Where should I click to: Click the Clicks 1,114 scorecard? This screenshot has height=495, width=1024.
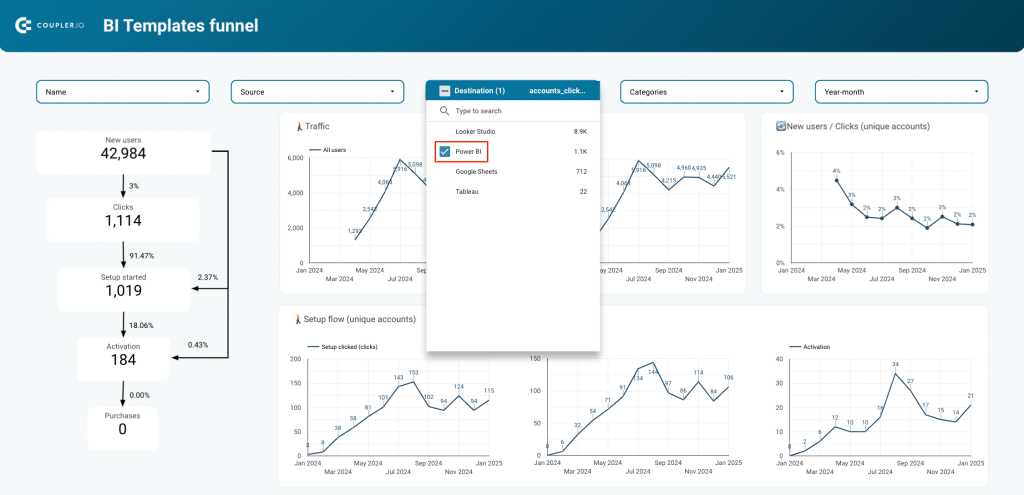click(x=123, y=219)
